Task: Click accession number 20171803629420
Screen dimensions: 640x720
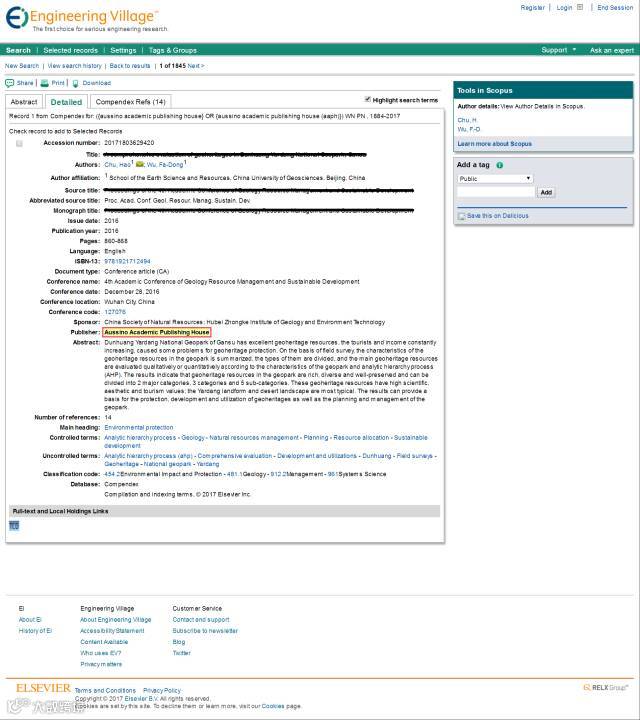Action: point(129,143)
